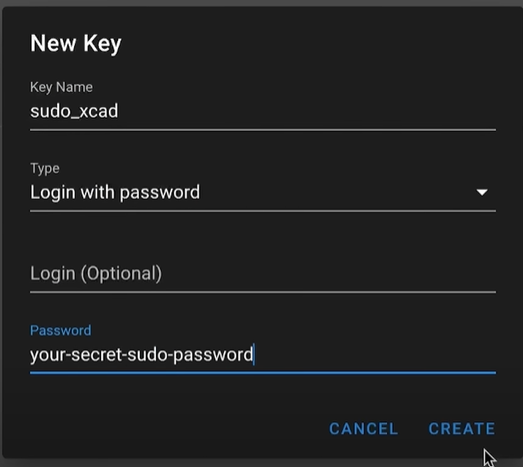Viewport: 523px width, 467px height.
Task: Click empty space right of sudo_xcad
Action: point(307,111)
